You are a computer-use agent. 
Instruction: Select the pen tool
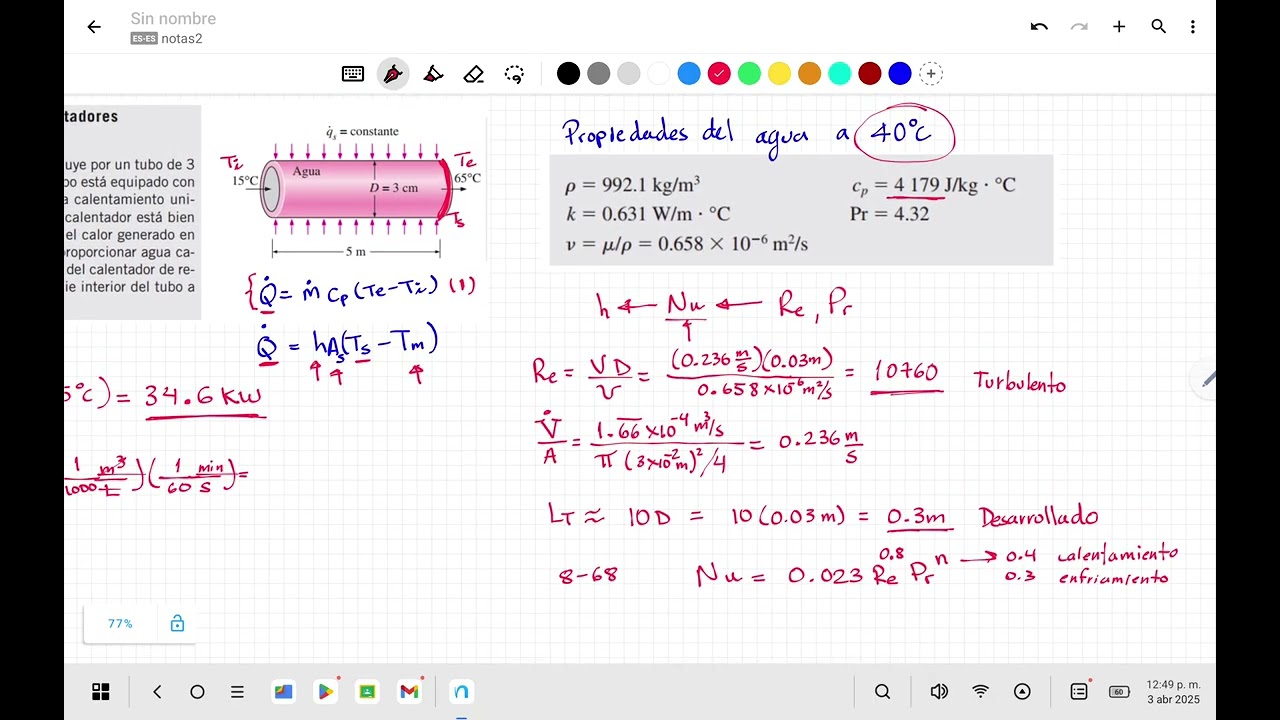coord(393,74)
